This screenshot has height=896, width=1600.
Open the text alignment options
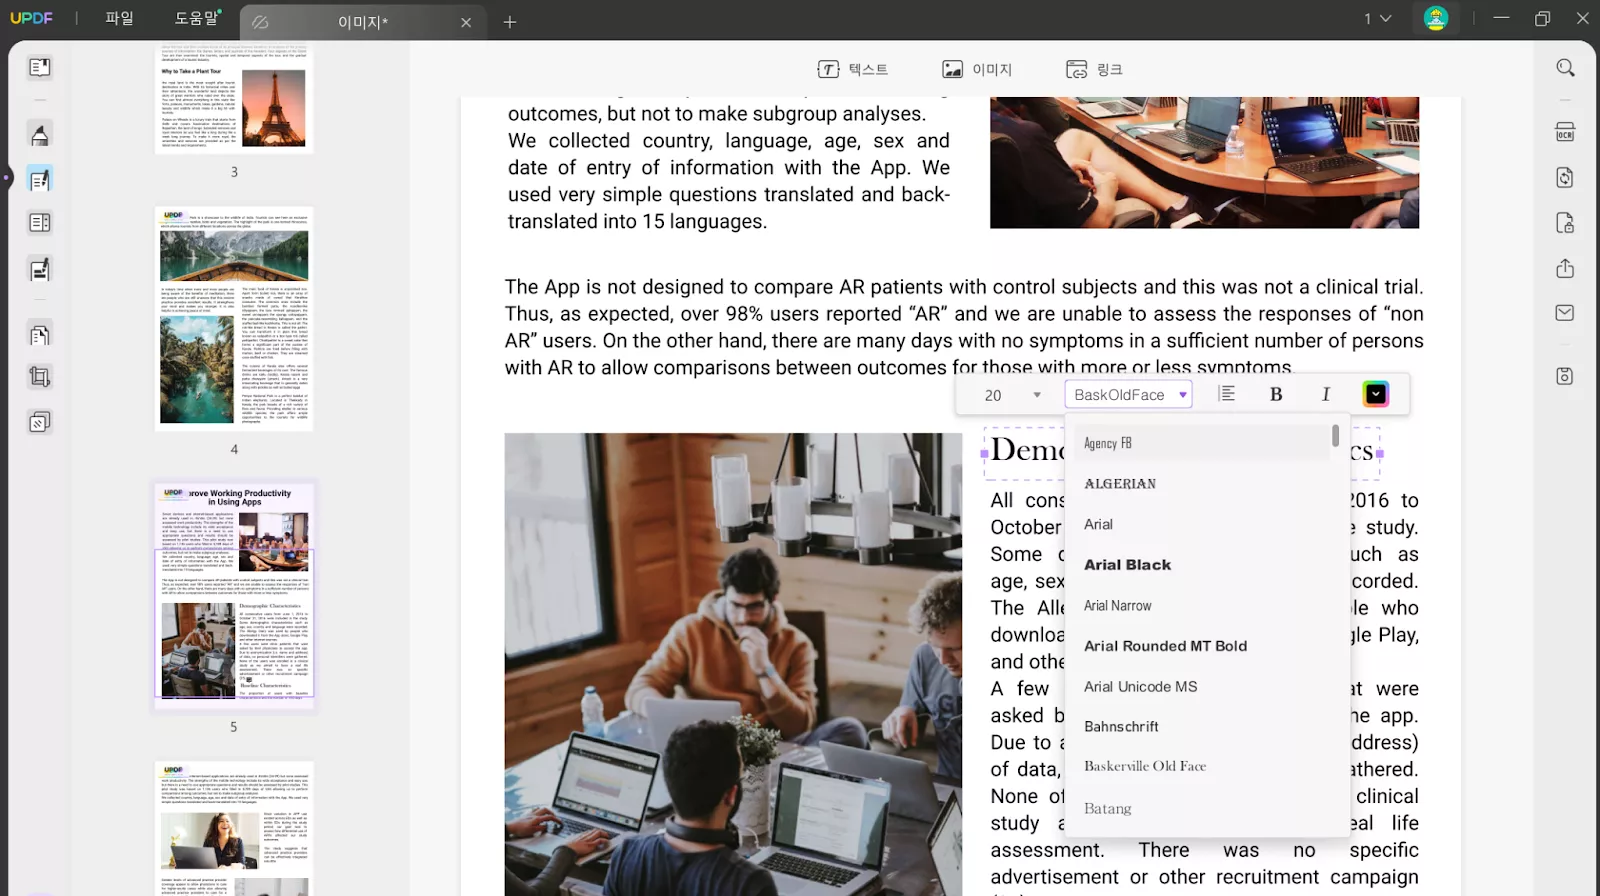pos(1227,394)
